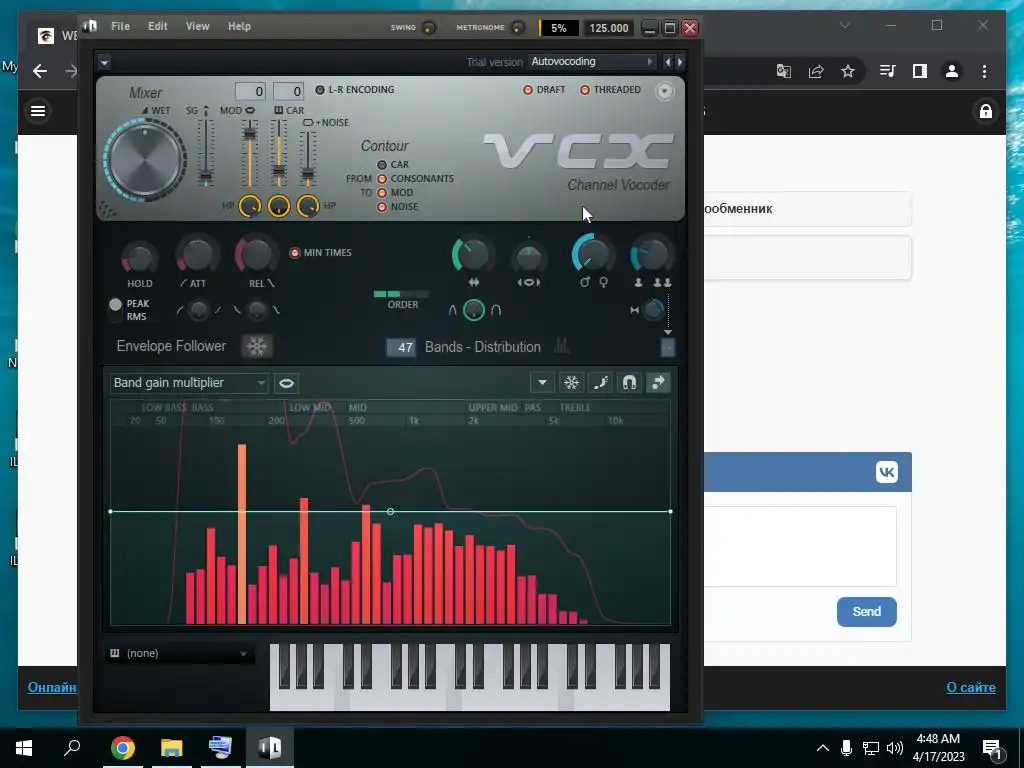Open plugin options arrow at top-left

104,62
